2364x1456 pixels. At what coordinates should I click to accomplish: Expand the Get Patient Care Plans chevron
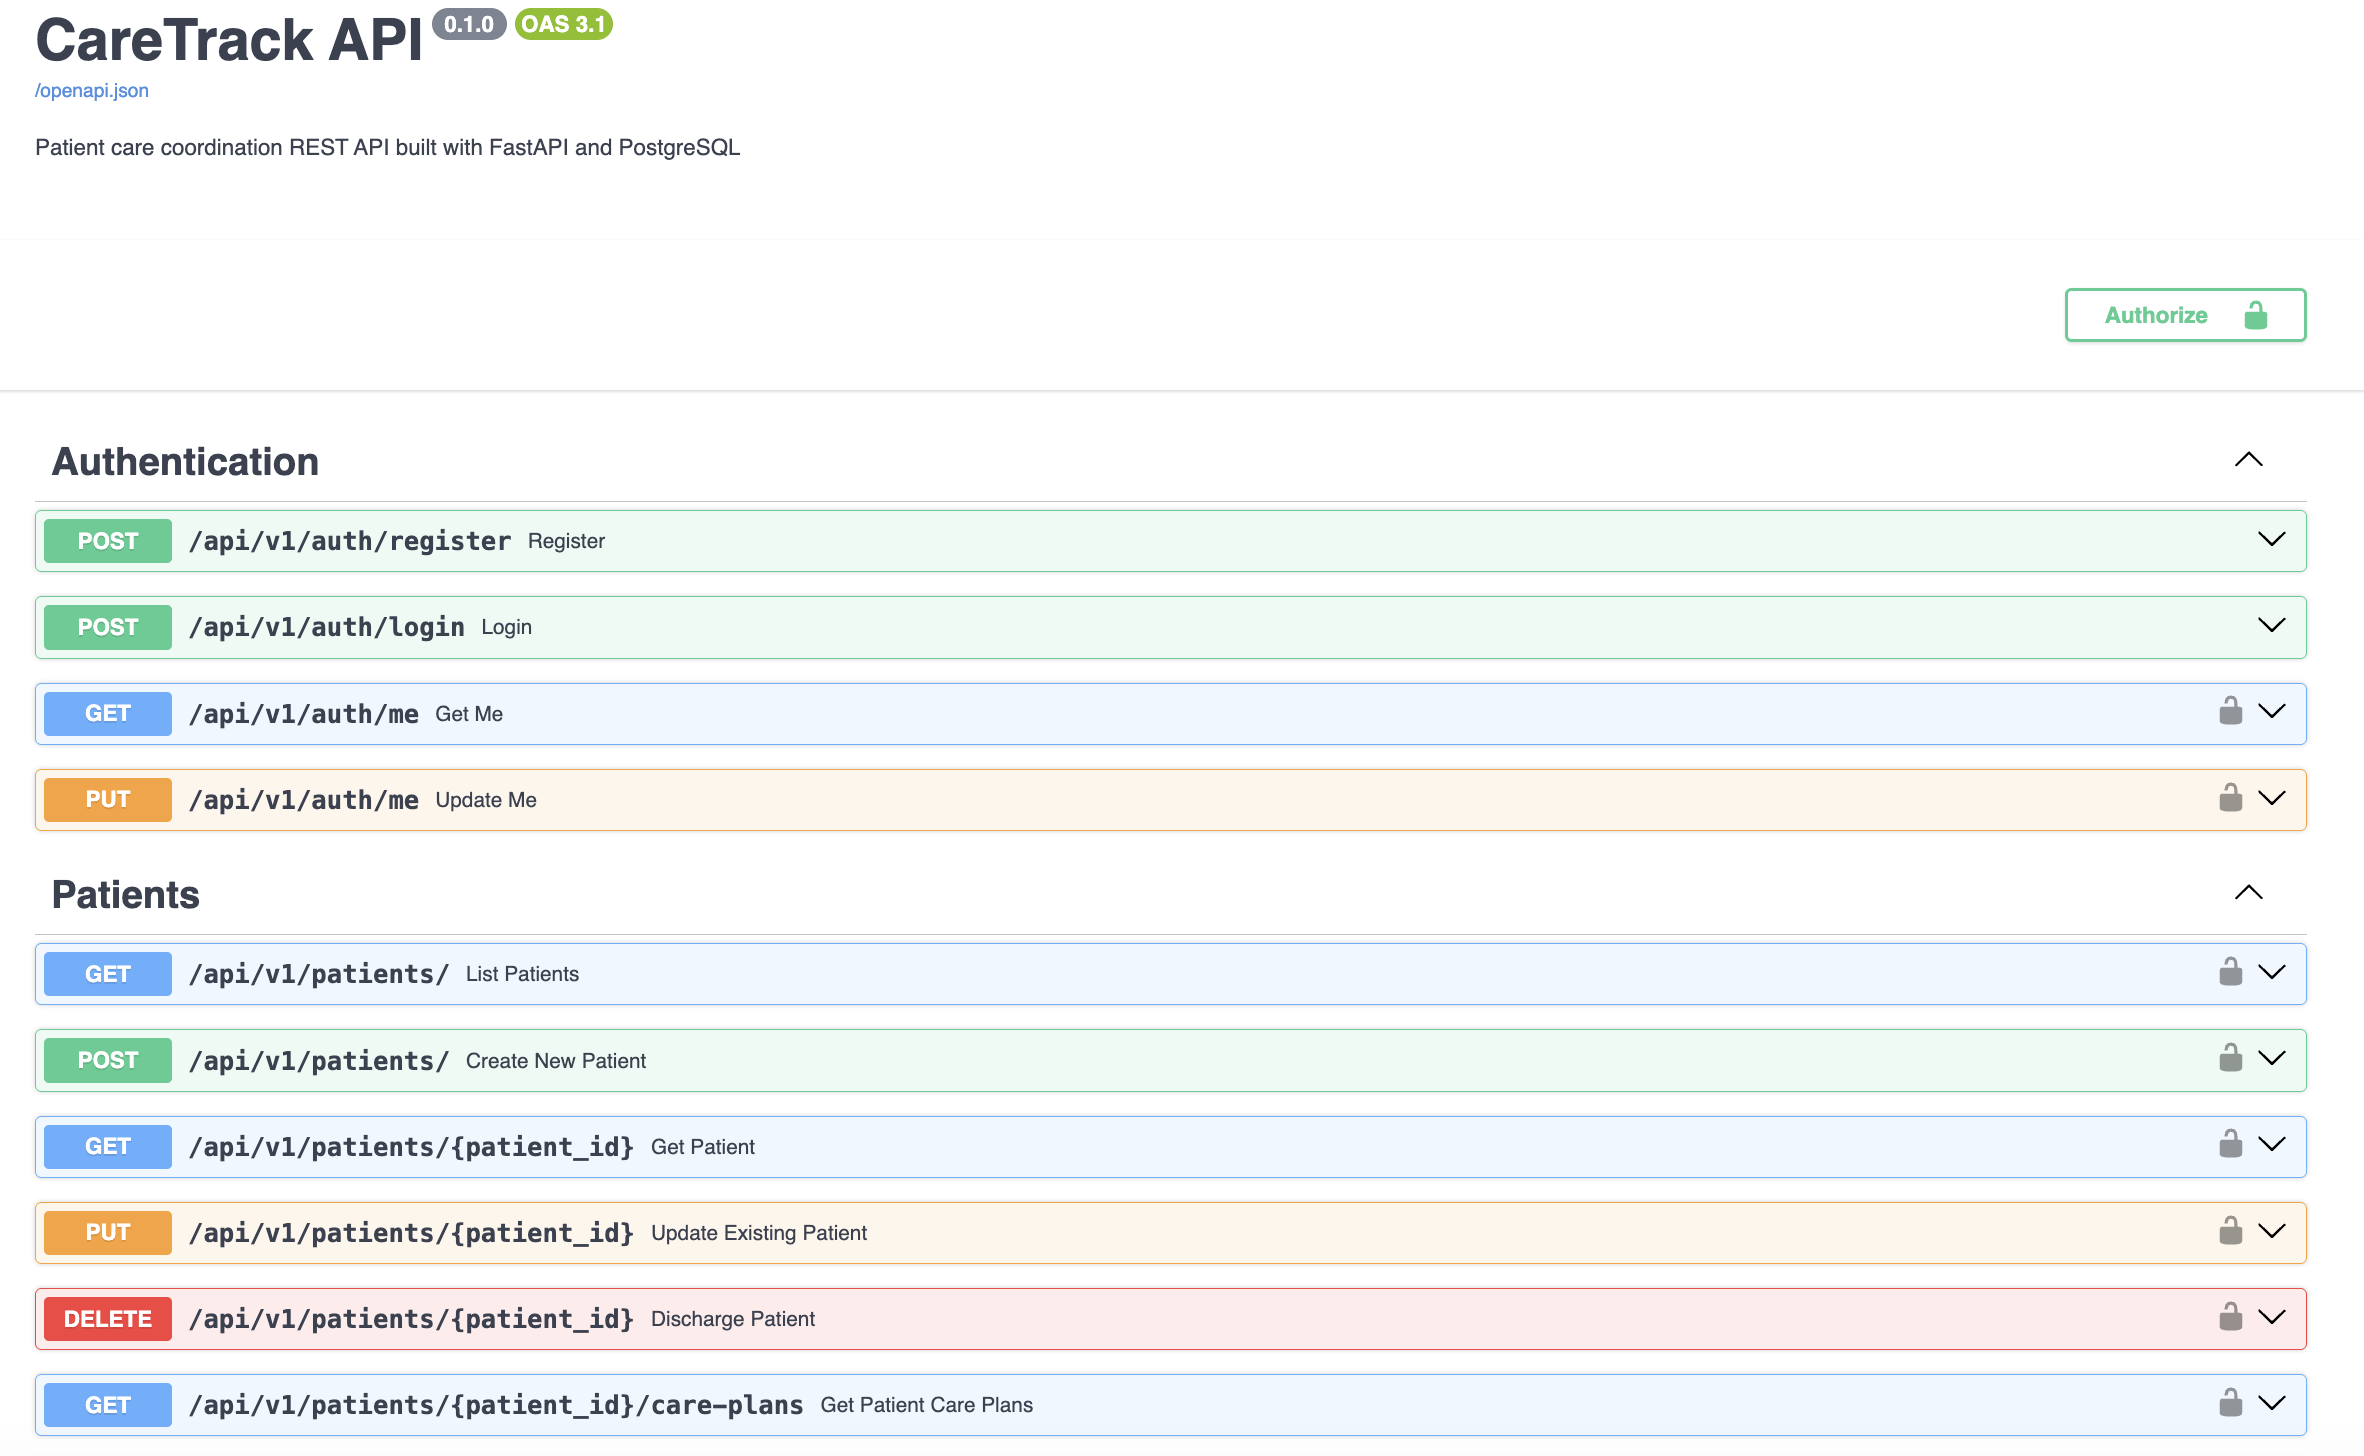tap(2272, 1403)
